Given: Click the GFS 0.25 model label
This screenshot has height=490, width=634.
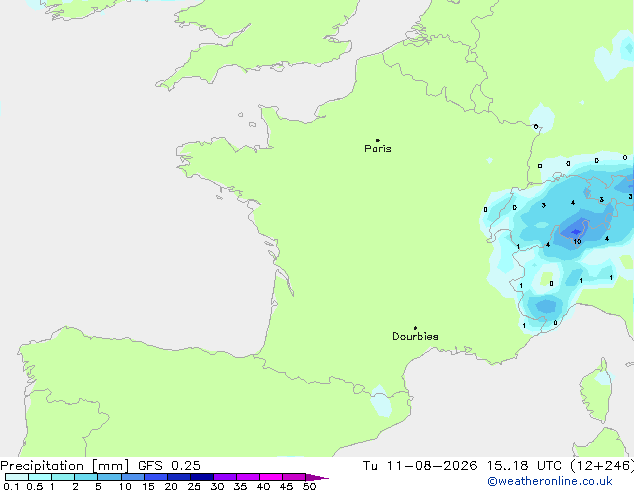Looking at the screenshot, I should tap(169, 466).
